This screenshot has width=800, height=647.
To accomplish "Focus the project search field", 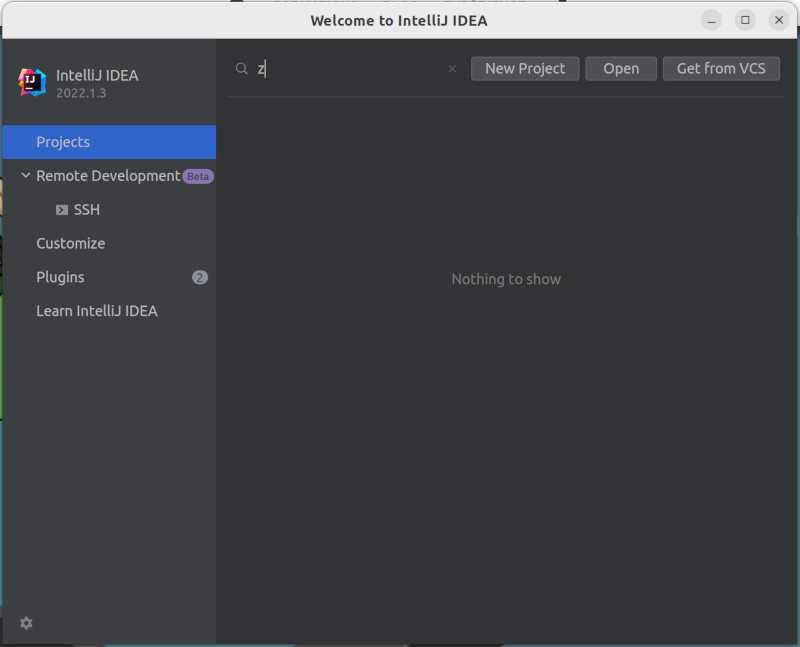I will 349,68.
